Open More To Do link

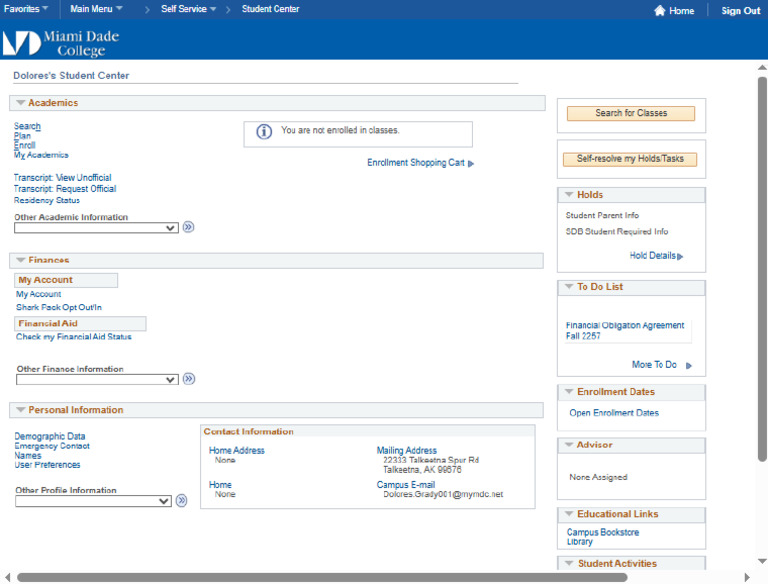654,365
